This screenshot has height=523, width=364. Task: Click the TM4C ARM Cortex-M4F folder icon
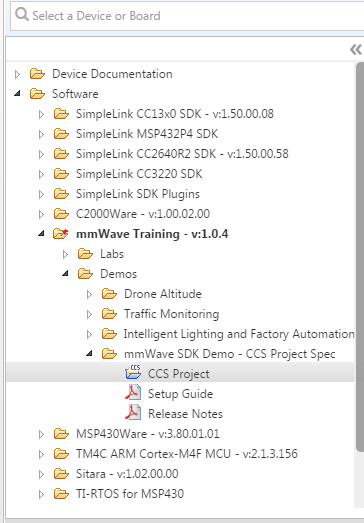pyautogui.click(x=61, y=454)
